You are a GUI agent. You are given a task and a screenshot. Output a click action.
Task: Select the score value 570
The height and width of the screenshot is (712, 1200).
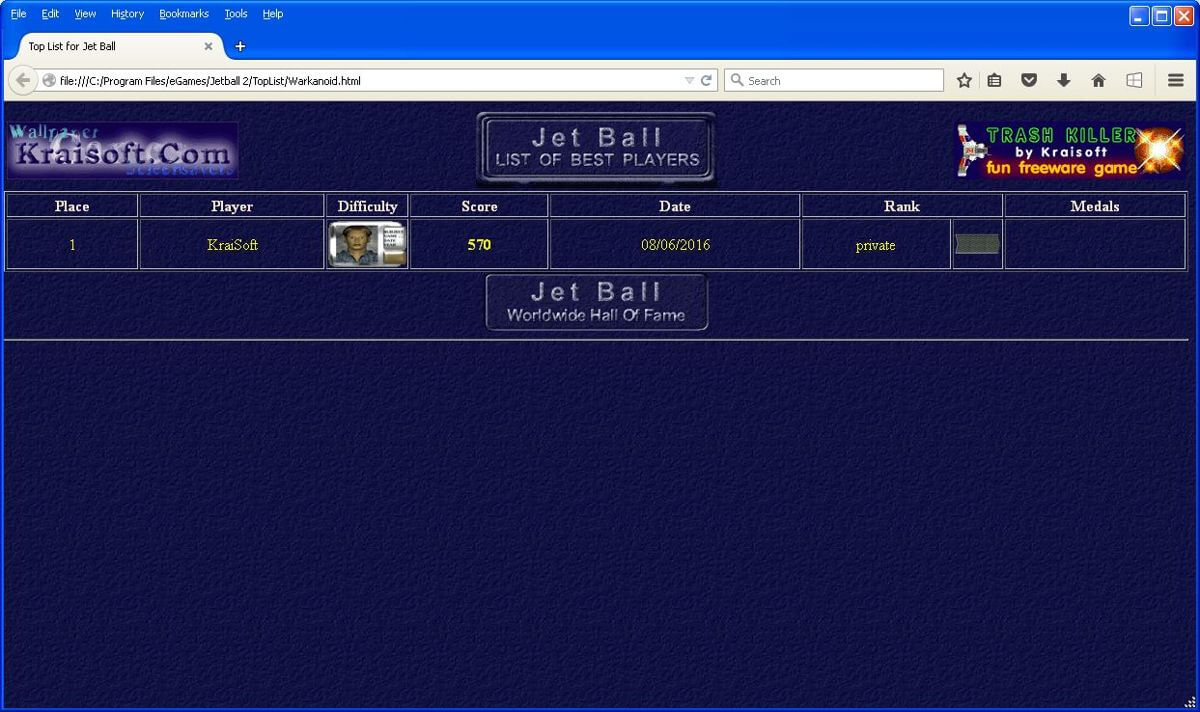pos(479,245)
